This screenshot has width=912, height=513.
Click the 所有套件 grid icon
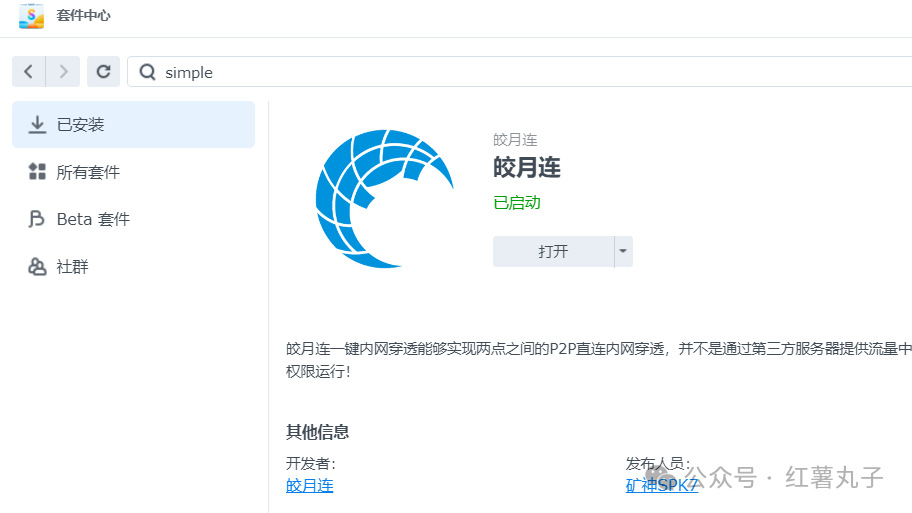click(x=37, y=172)
